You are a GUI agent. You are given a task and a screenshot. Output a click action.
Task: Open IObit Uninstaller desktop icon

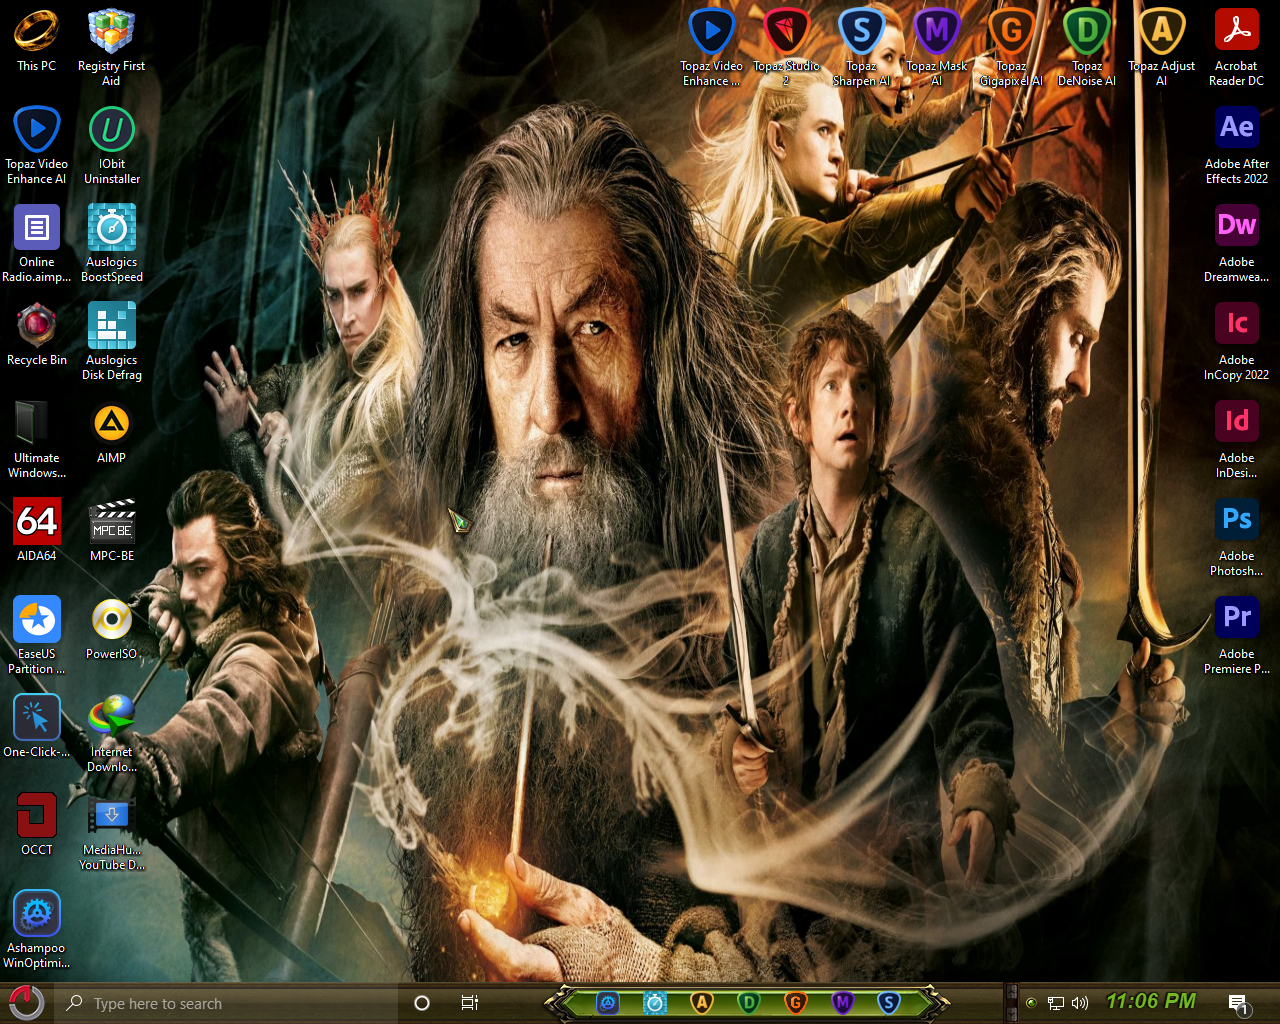point(111,145)
